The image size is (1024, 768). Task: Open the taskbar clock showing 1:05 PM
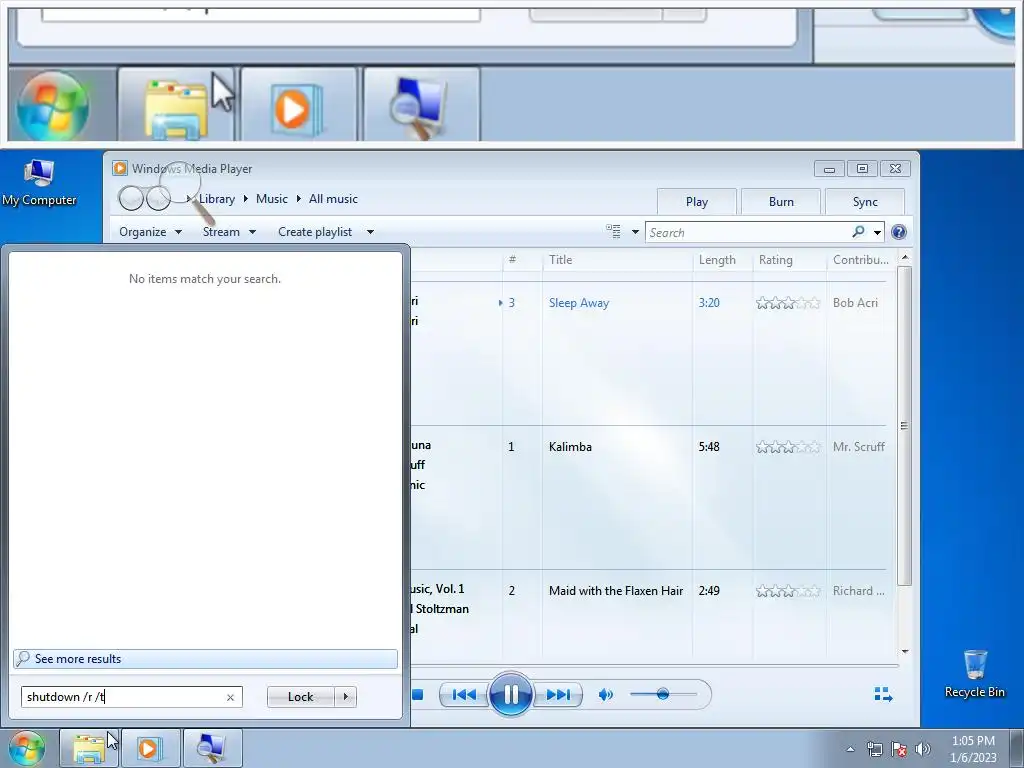(973, 749)
